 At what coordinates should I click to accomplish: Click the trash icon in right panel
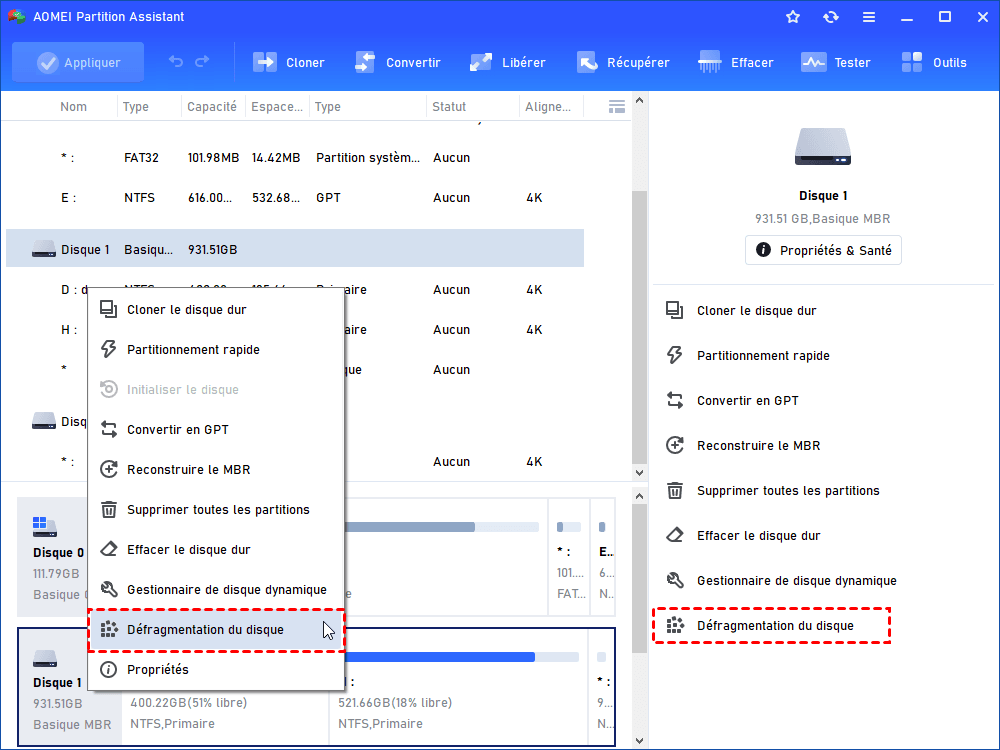675,490
